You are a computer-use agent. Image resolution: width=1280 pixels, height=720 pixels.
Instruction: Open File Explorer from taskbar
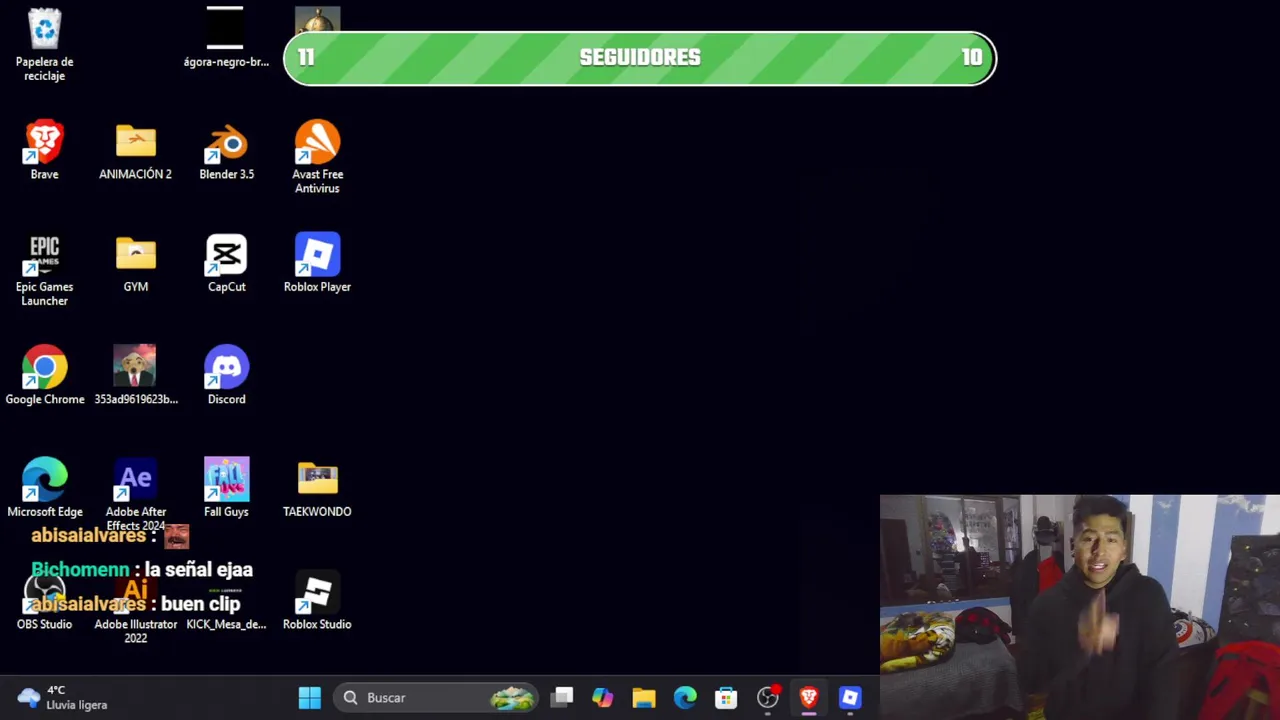click(x=643, y=698)
